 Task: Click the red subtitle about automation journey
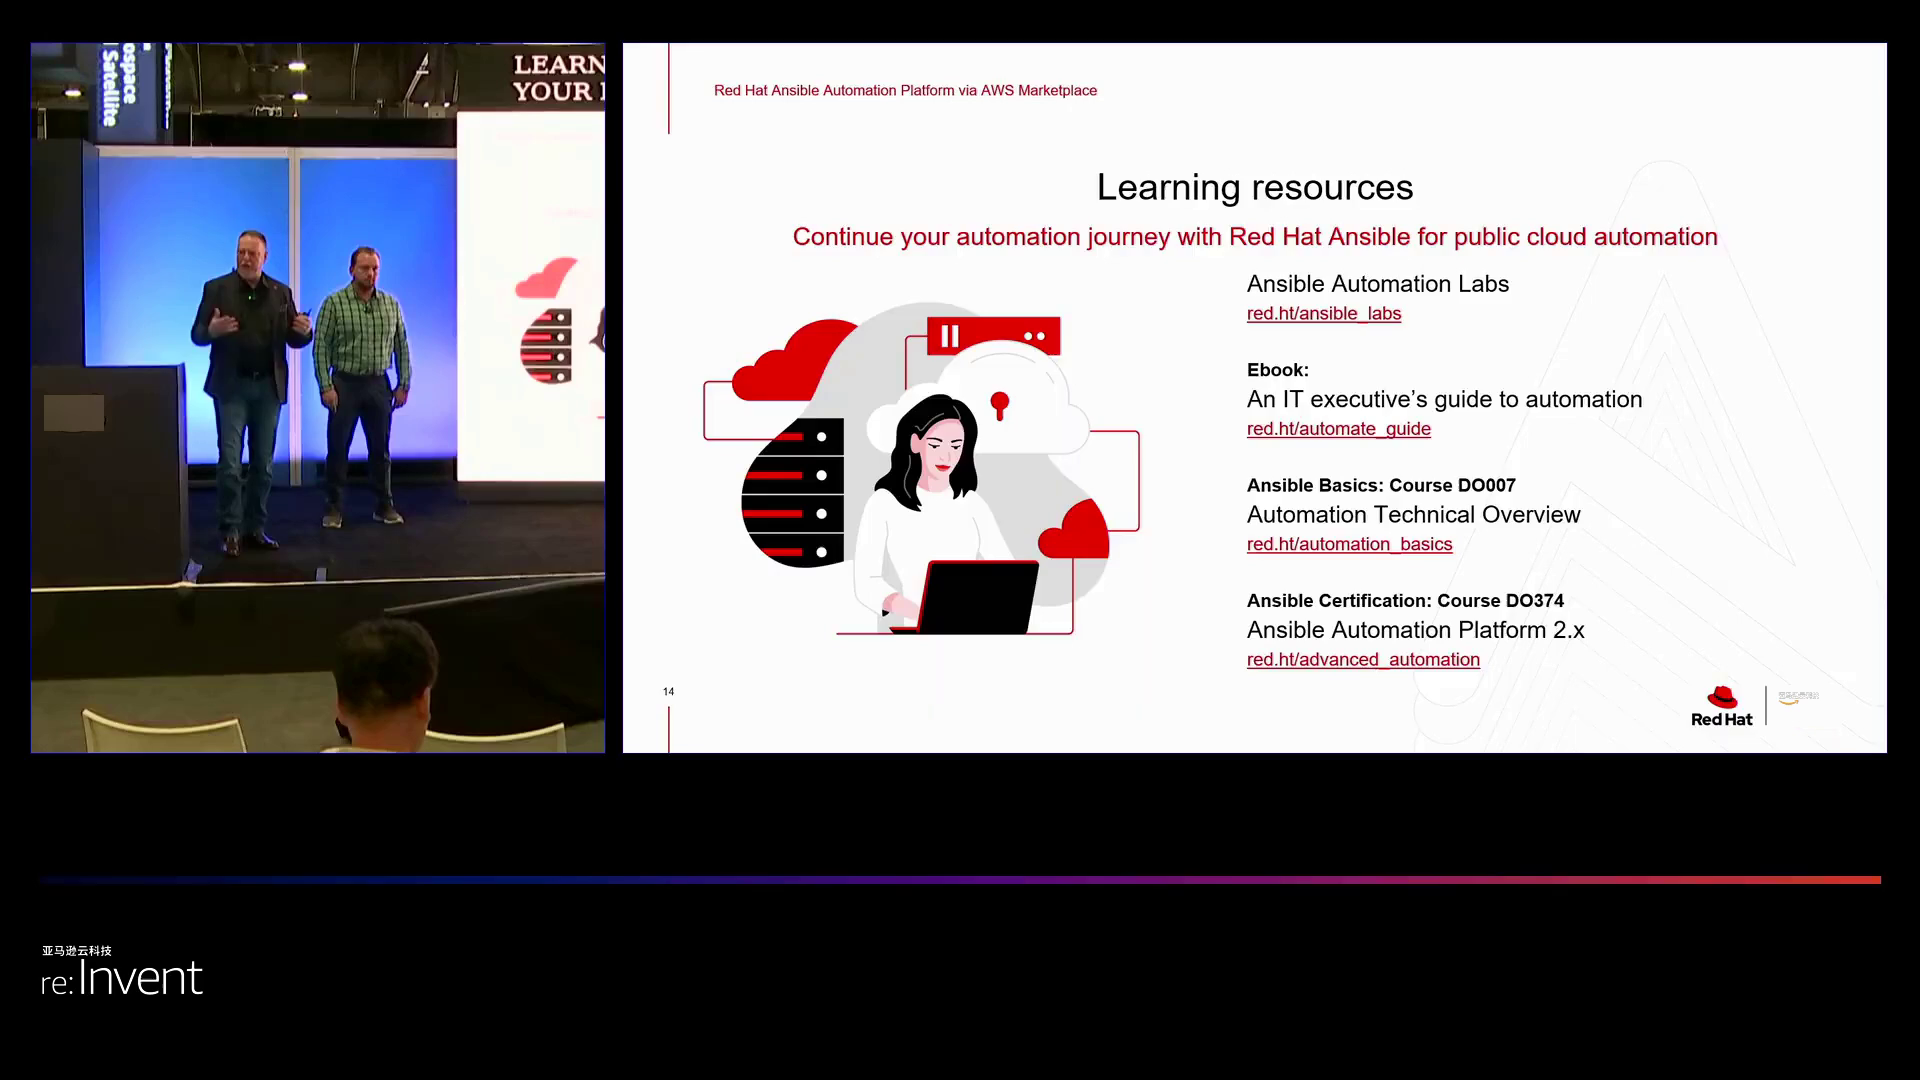(1254, 237)
